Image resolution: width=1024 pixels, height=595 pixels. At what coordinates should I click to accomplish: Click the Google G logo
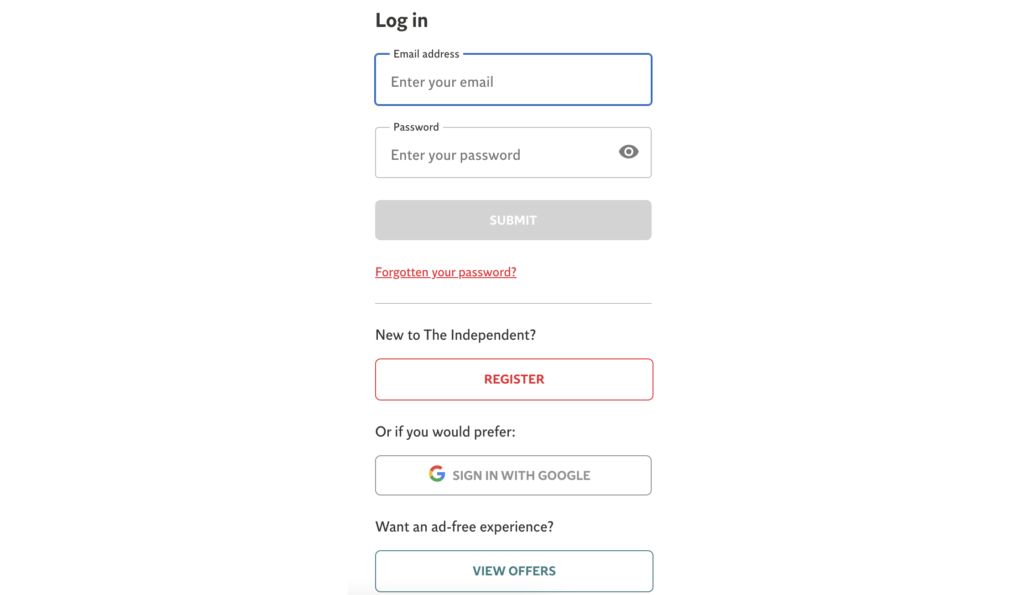point(437,474)
